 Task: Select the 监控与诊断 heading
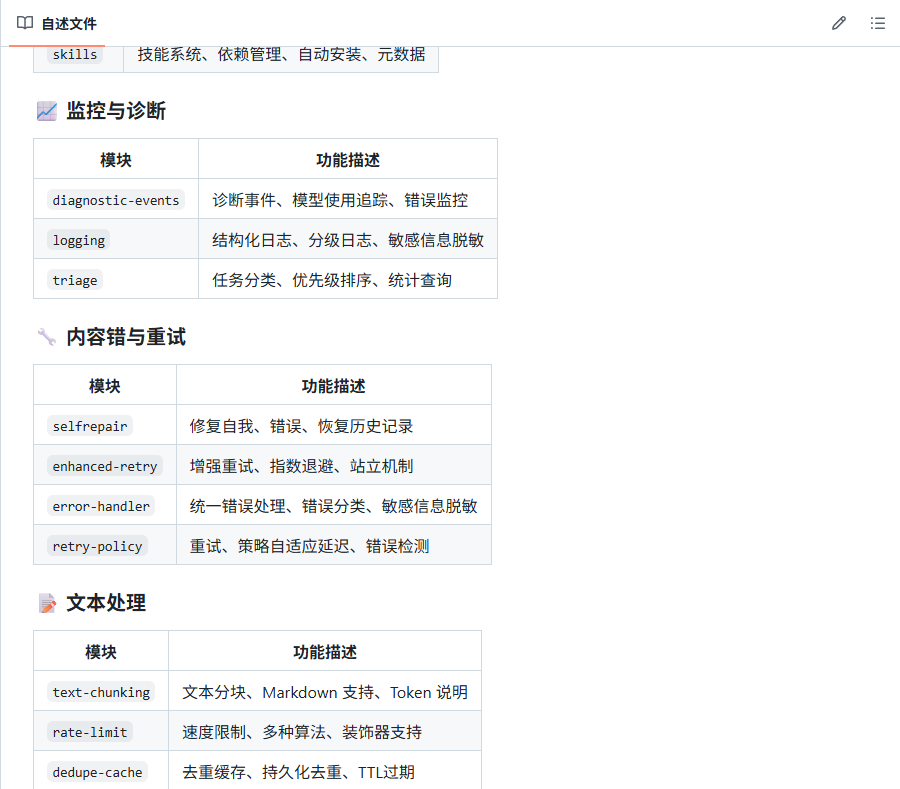(116, 111)
